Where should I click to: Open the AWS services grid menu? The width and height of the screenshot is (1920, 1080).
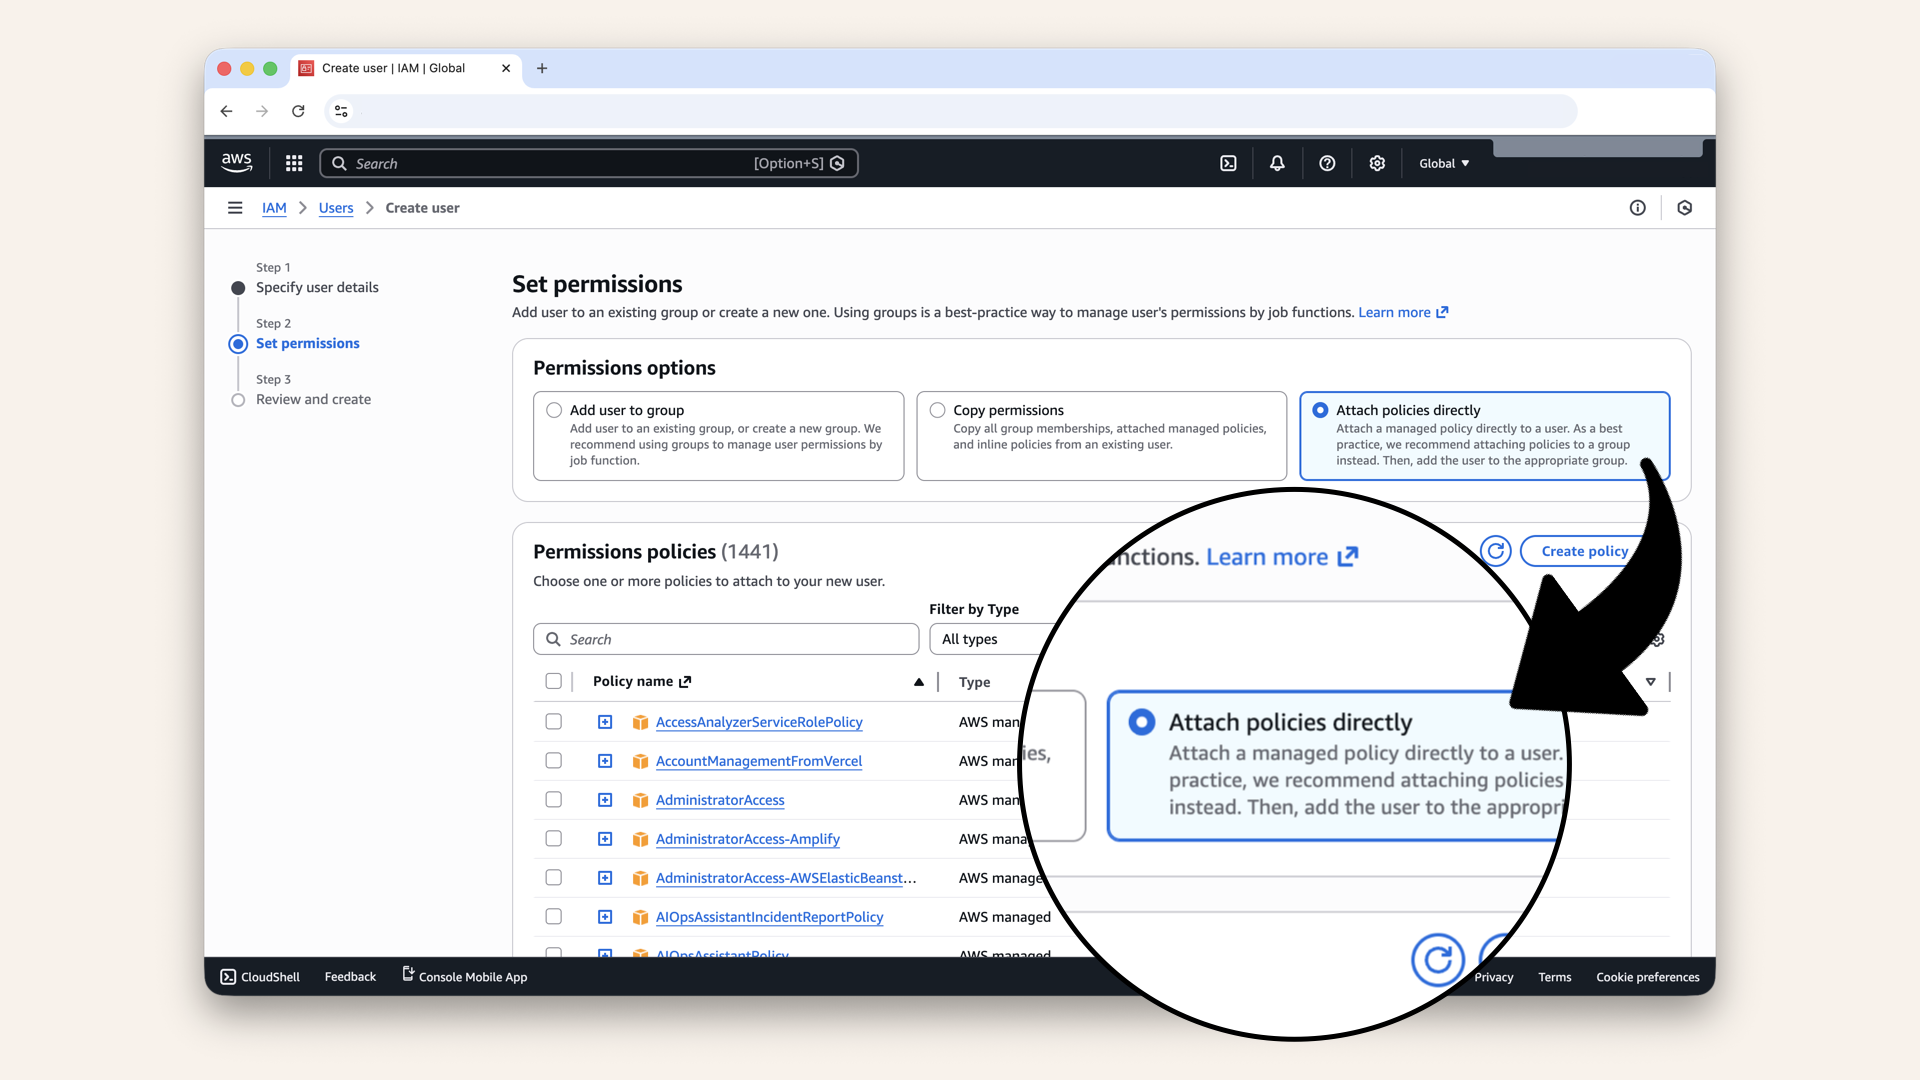point(293,162)
